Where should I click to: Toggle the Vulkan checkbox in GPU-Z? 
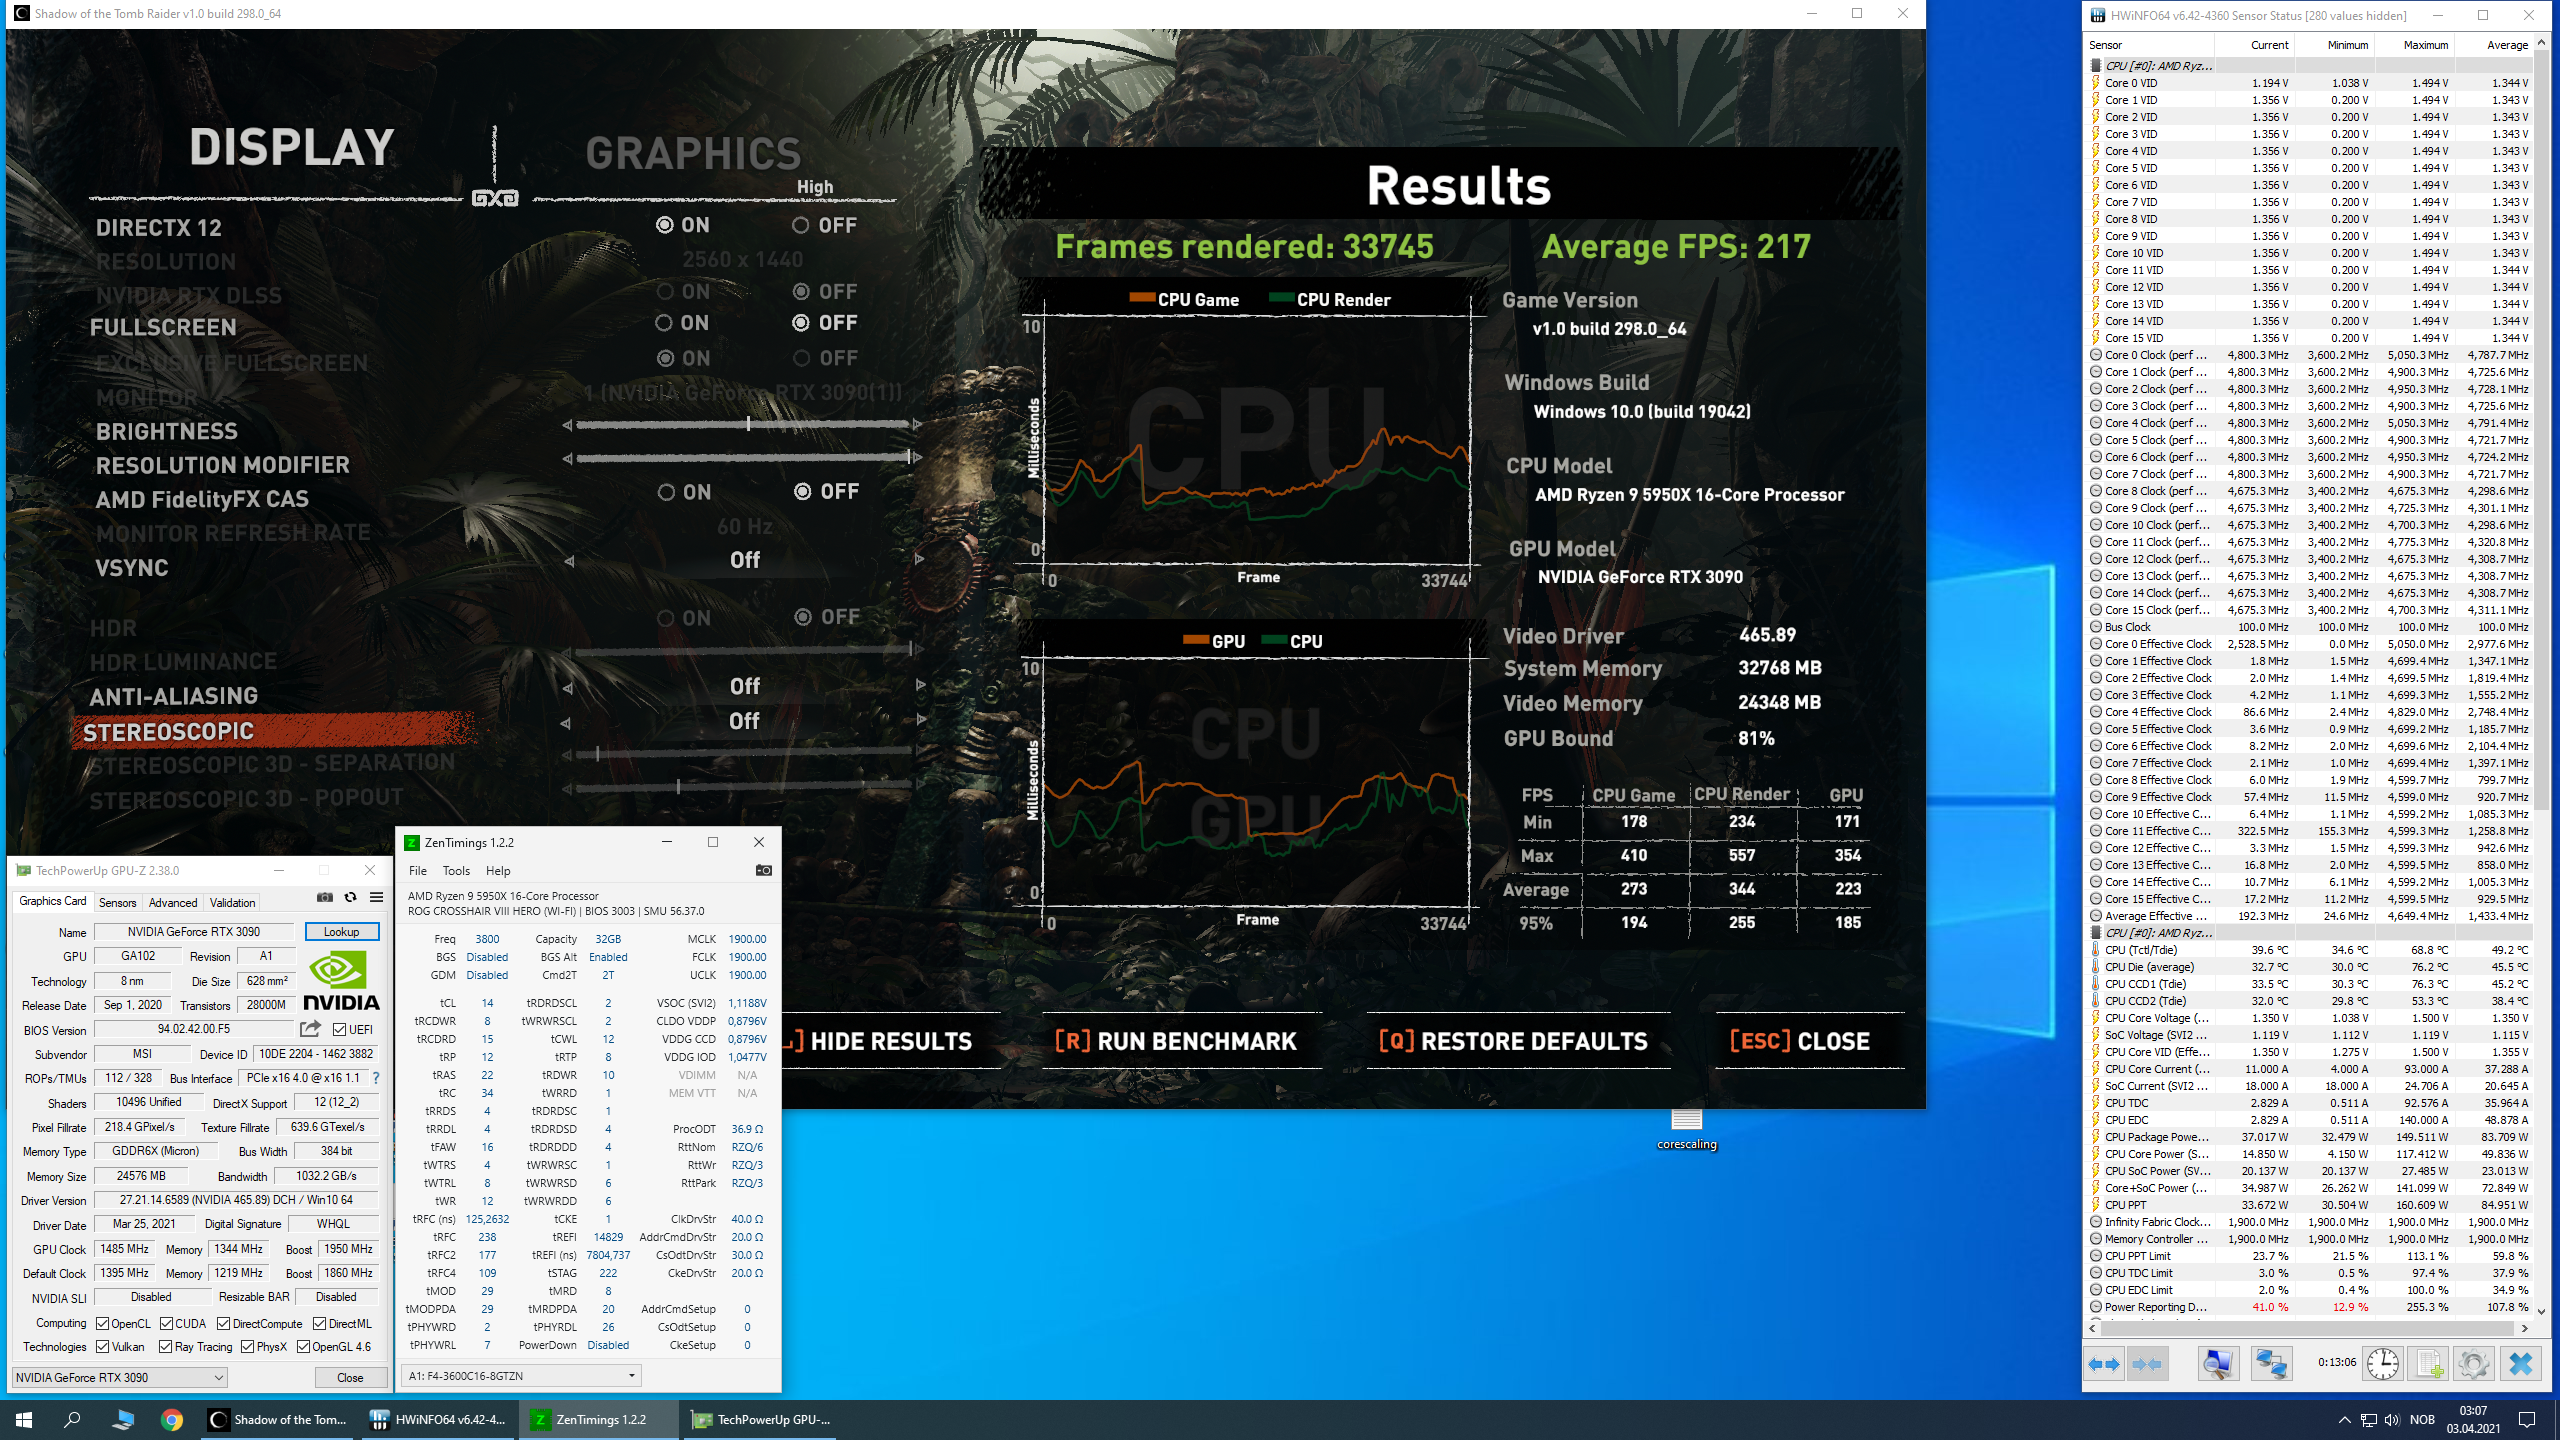pyautogui.click(x=102, y=1347)
